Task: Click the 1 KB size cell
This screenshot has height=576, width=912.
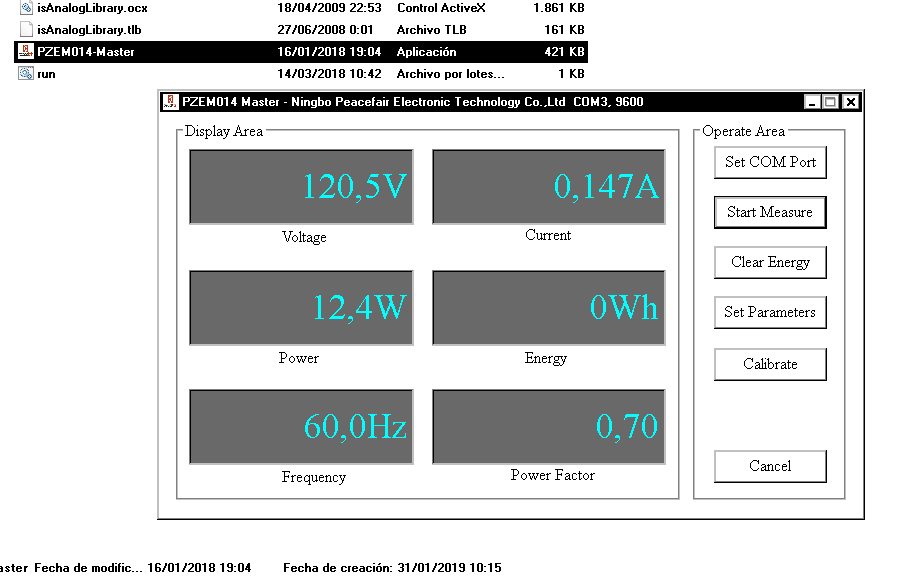Action: tap(571, 74)
